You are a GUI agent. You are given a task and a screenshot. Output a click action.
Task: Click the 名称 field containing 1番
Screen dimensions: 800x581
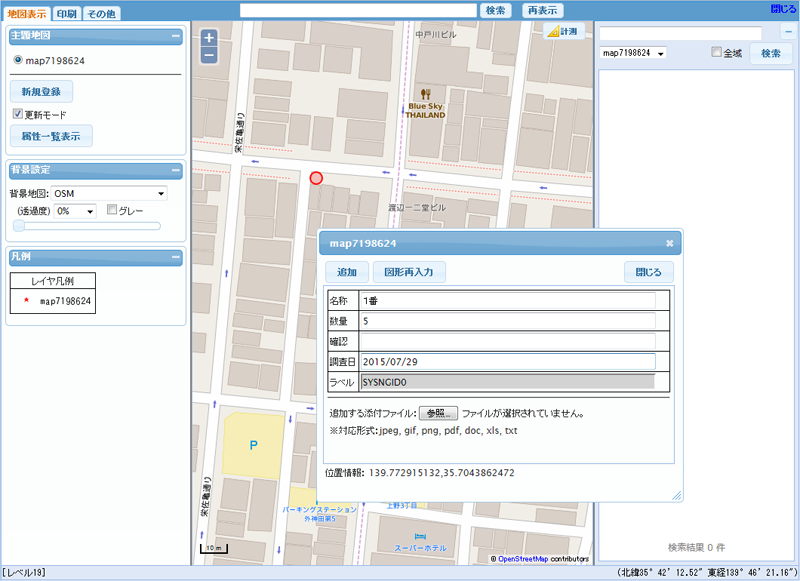click(x=508, y=301)
